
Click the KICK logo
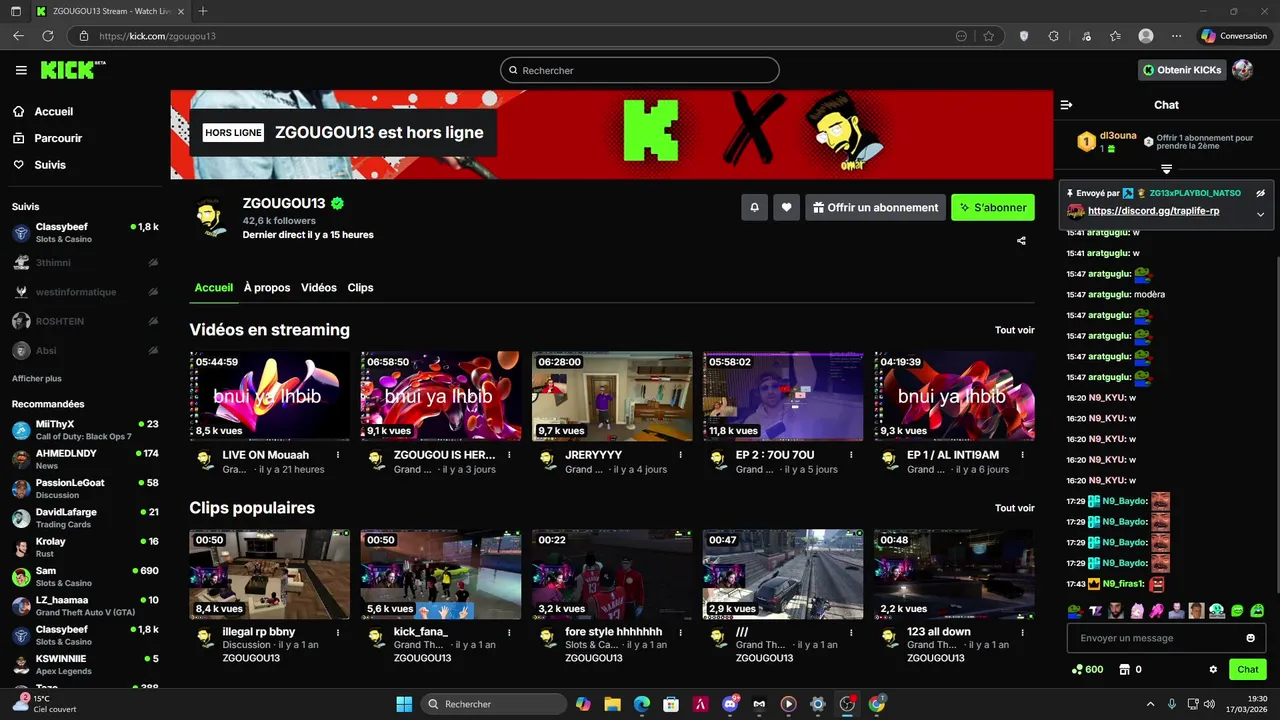pos(72,70)
